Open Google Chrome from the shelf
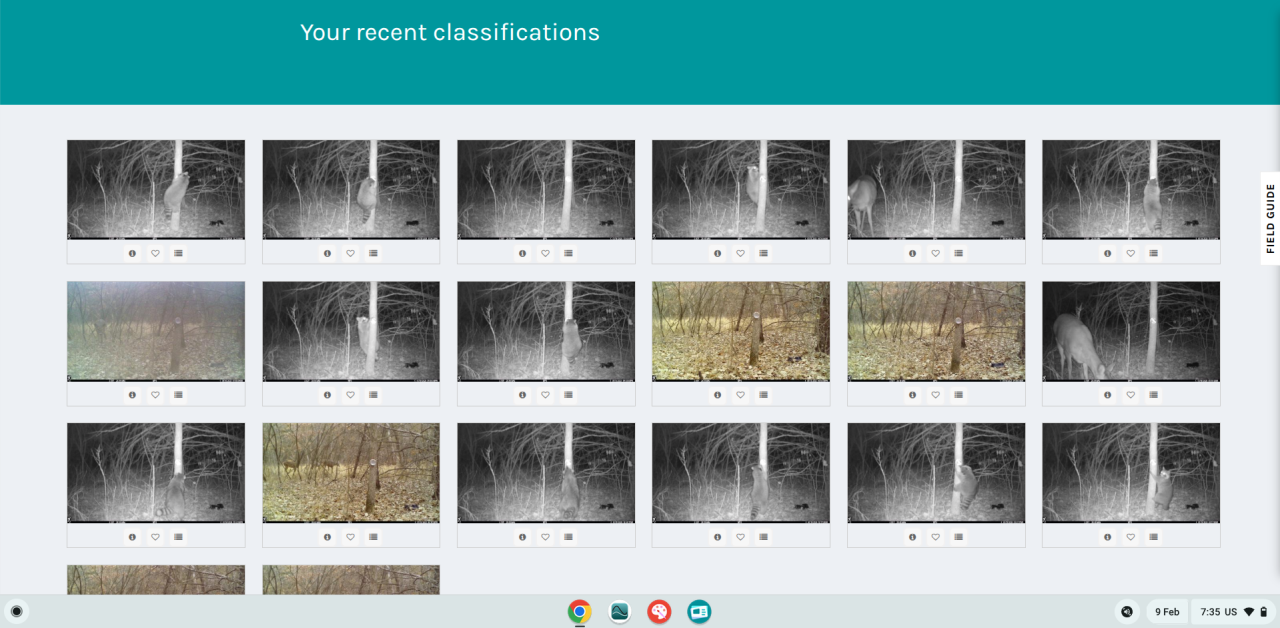The width and height of the screenshot is (1280, 628). [x=579, y=611]
